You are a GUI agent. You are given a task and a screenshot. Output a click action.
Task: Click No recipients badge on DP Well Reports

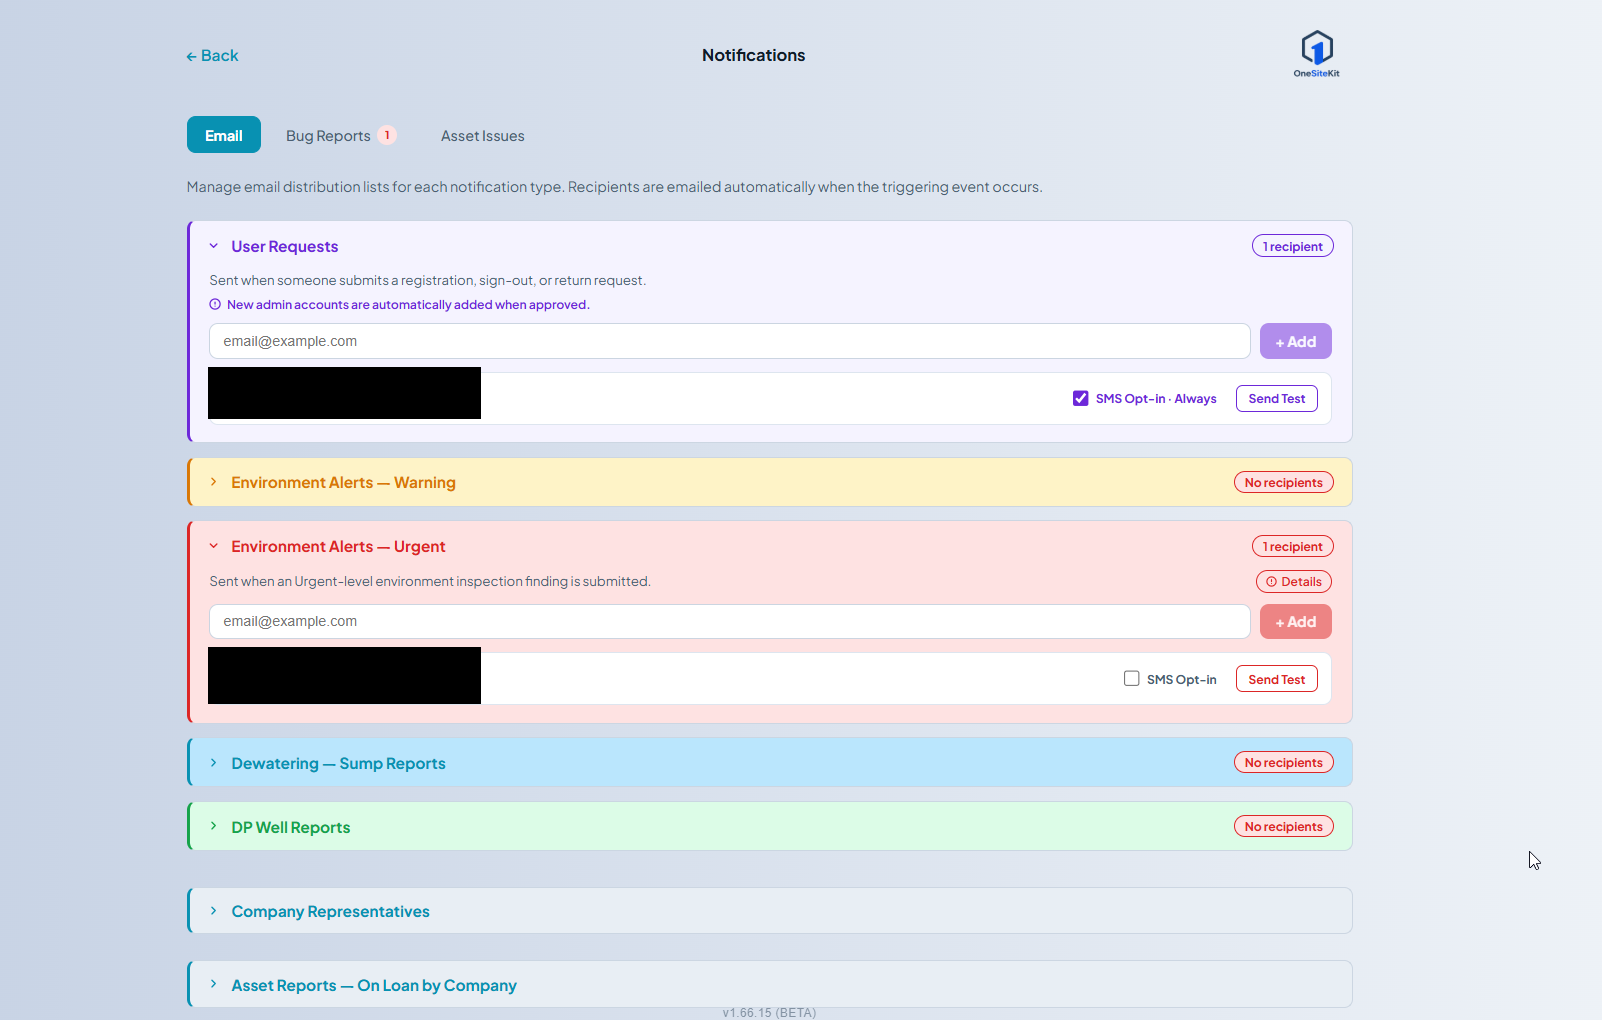pyautogui.click(x=1284, y=826)
